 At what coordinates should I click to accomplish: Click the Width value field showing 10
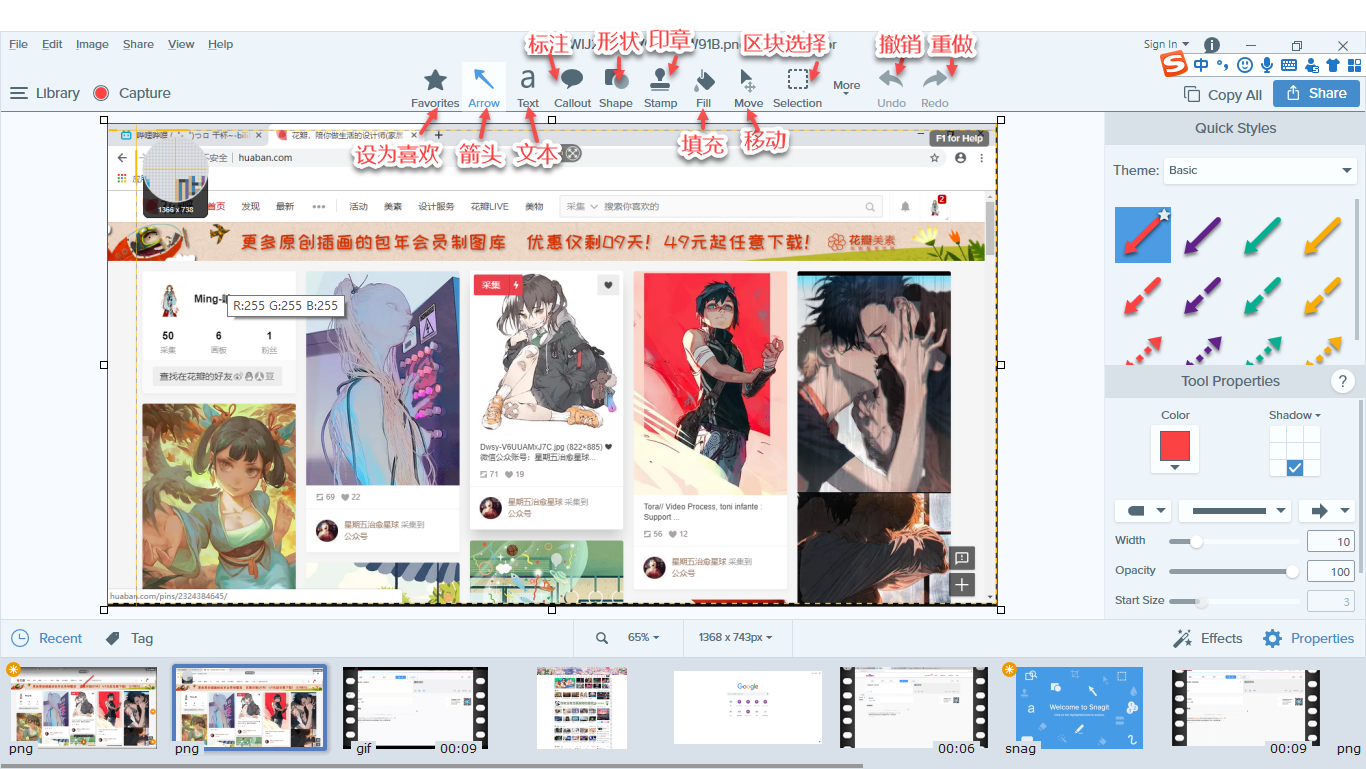(x=1331, y=542)
